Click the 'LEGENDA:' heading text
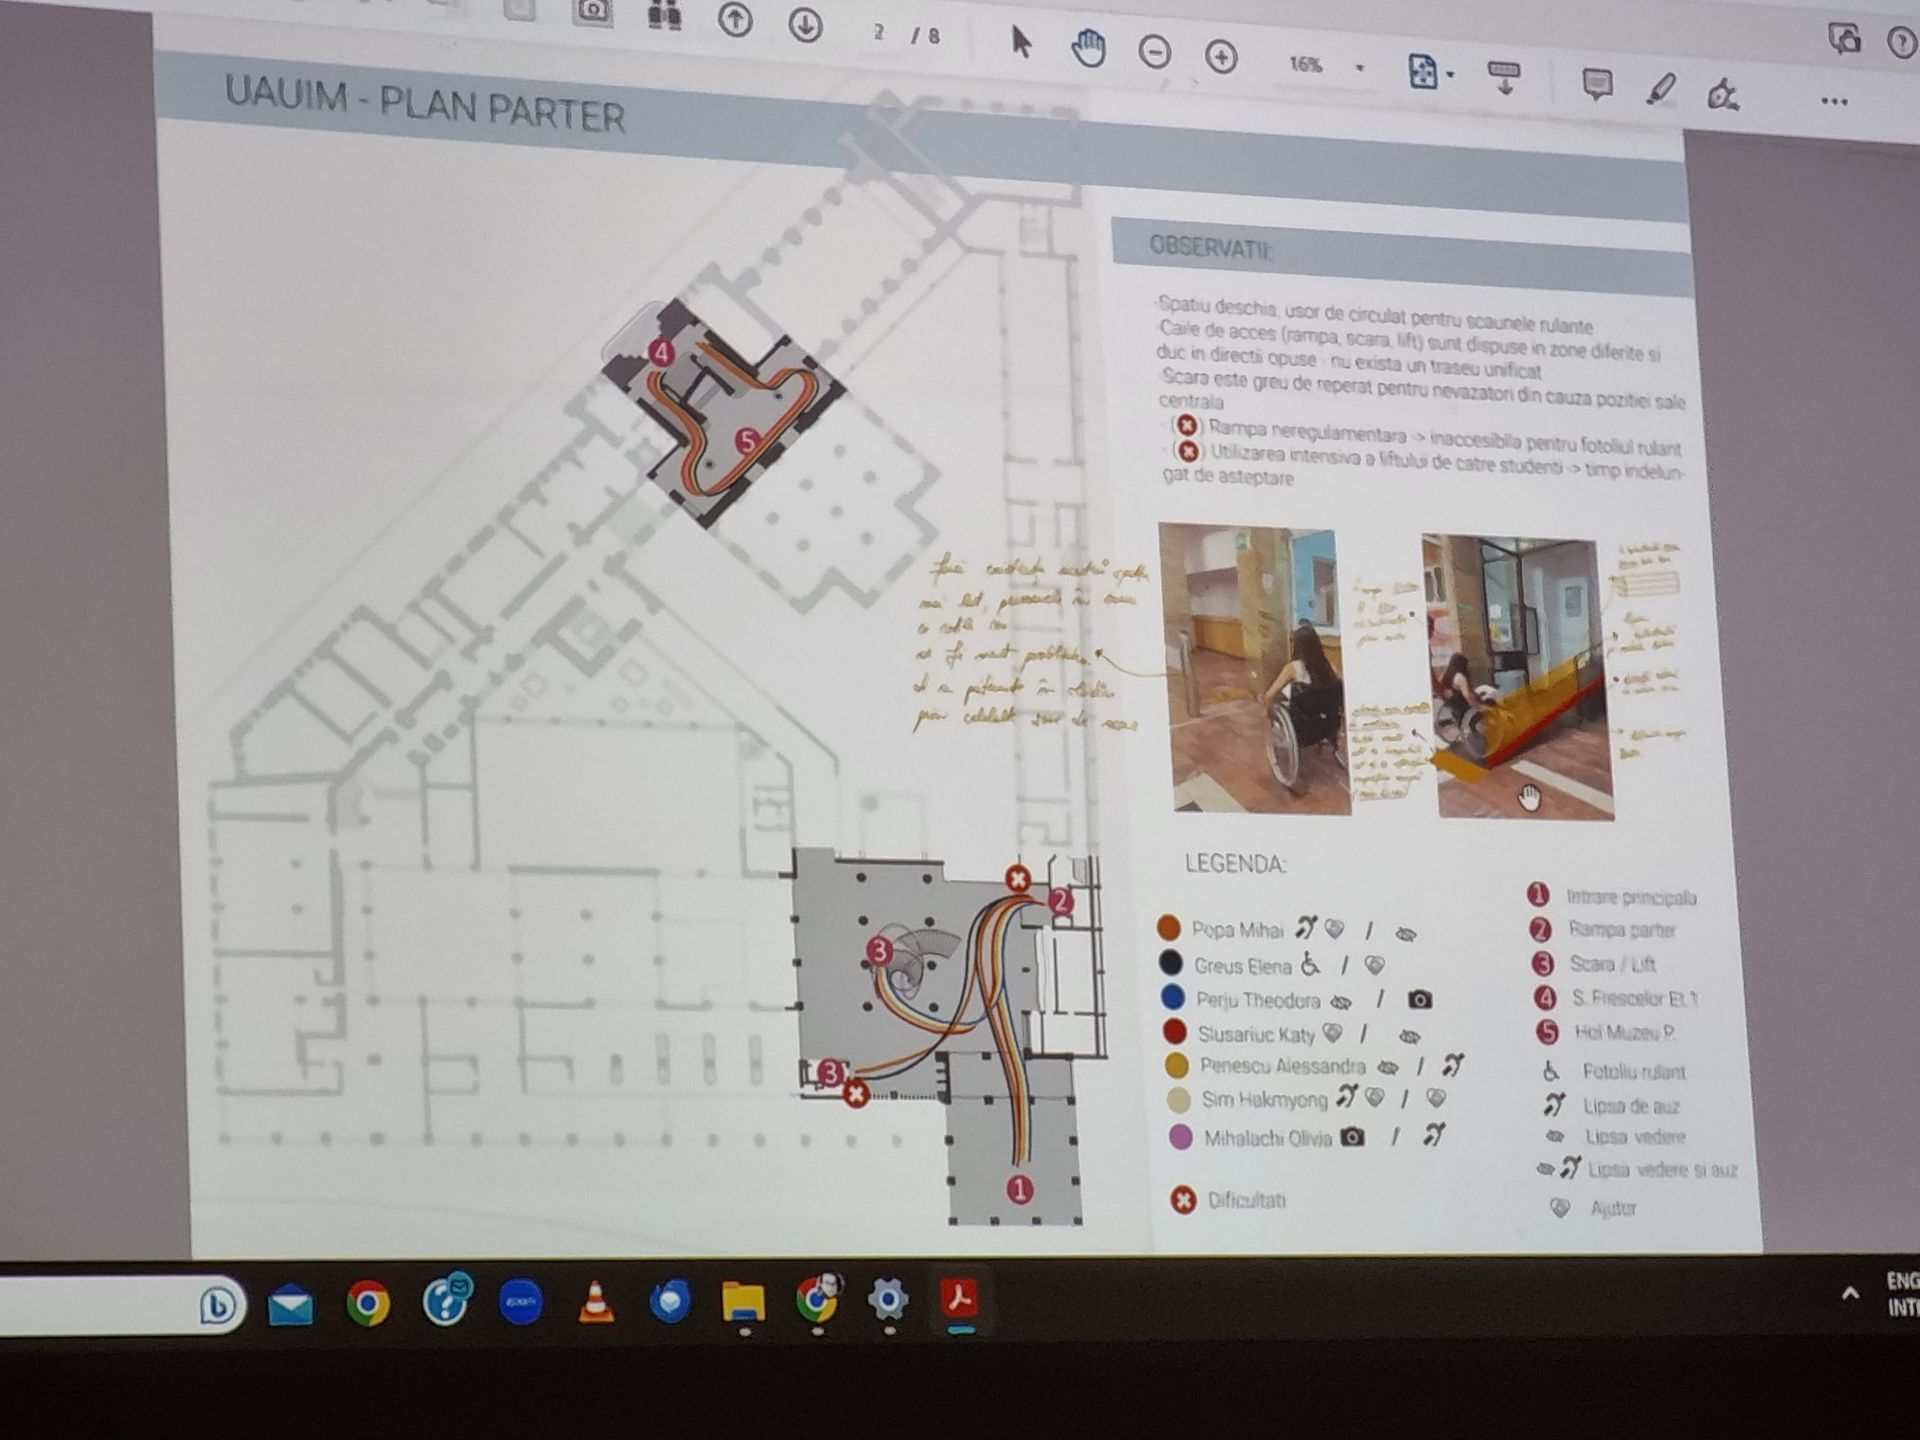Image resolution: width=1920 pixels, height=1440 pixels. [1235, 863]
